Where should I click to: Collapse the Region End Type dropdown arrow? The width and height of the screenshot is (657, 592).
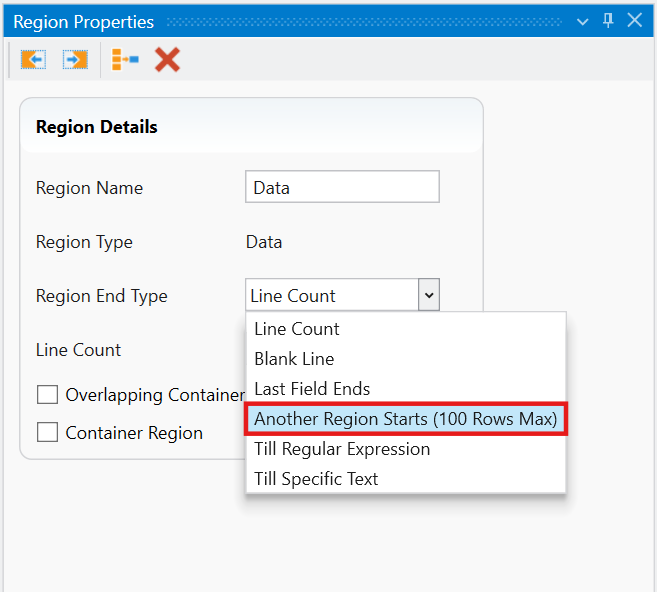click(x=428, y=296)
